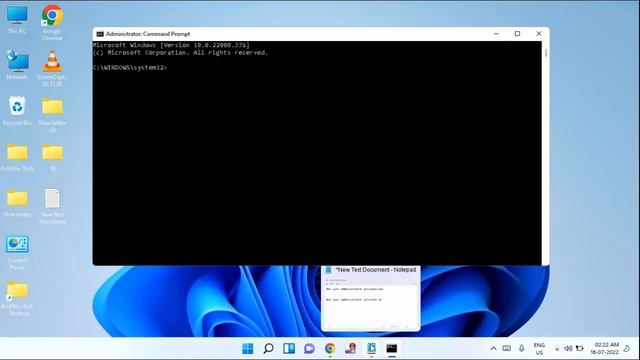Open the Windows Start menu
The width and height of the screenshot is (640, 360).
tap(248, 348)
